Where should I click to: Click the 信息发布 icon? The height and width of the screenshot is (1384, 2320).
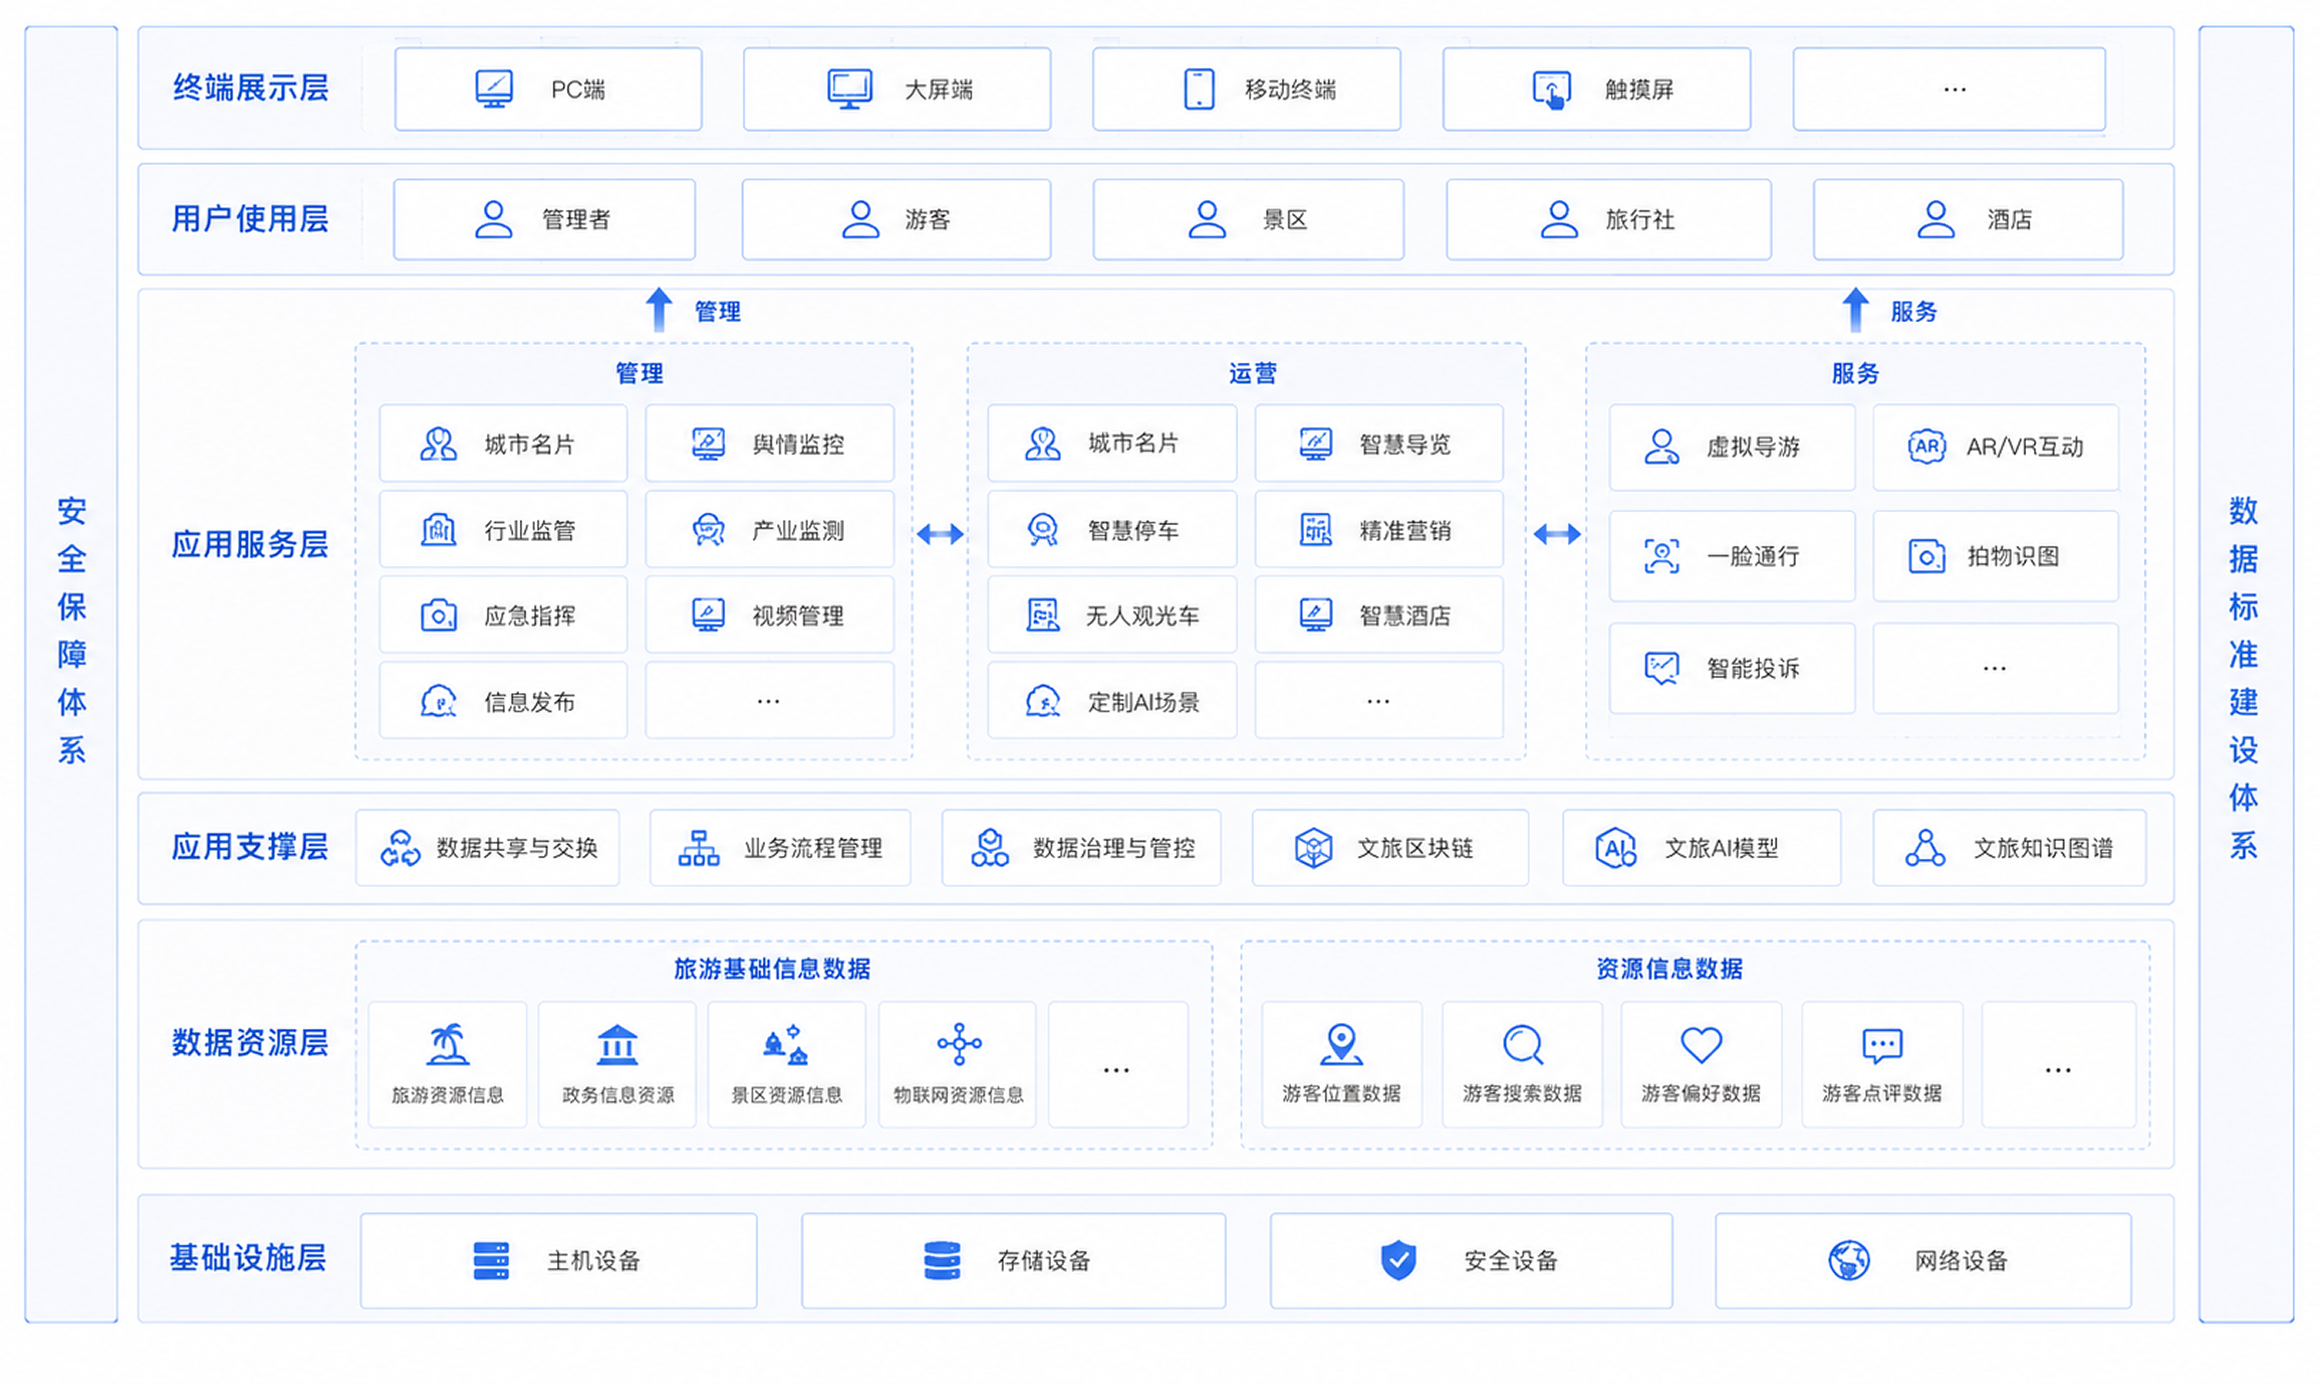click(x=438, y=701)
